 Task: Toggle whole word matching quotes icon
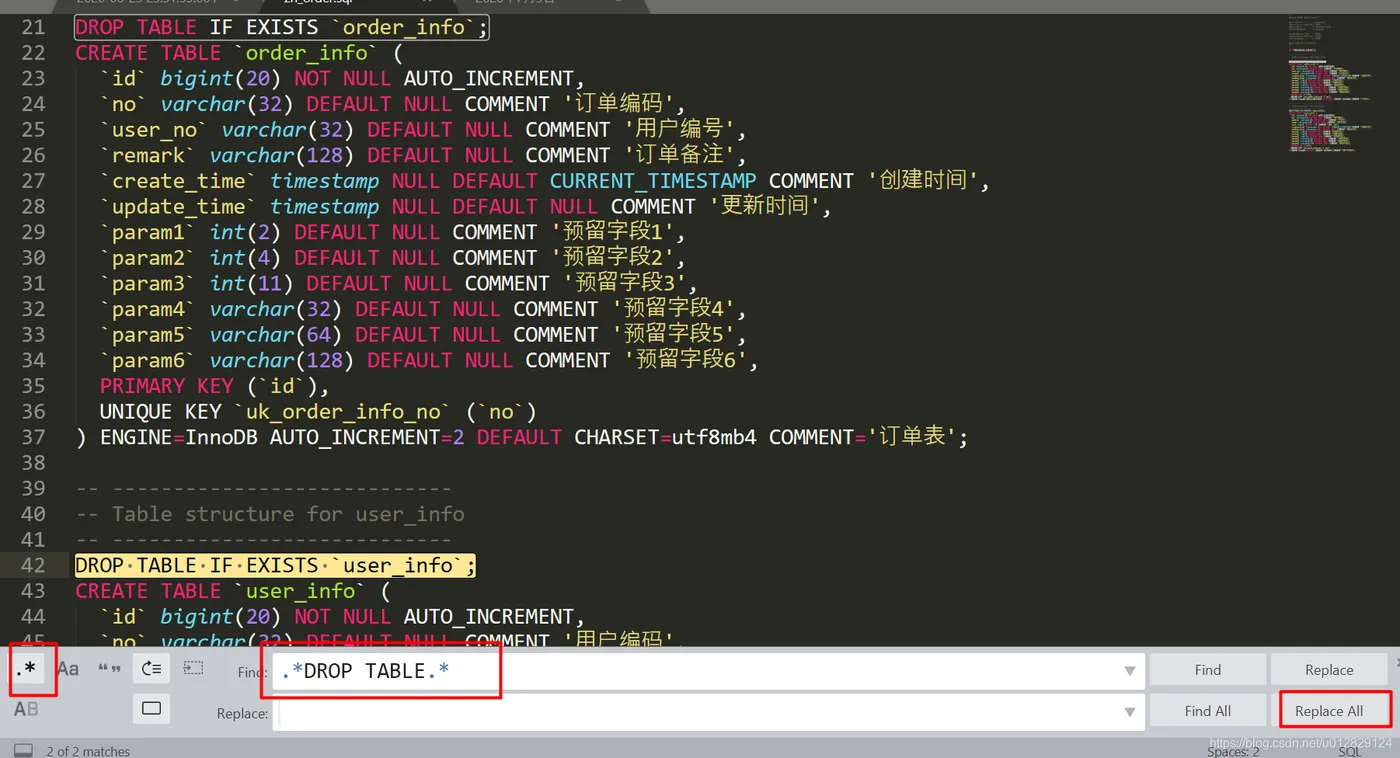click(x=109, y=669)
